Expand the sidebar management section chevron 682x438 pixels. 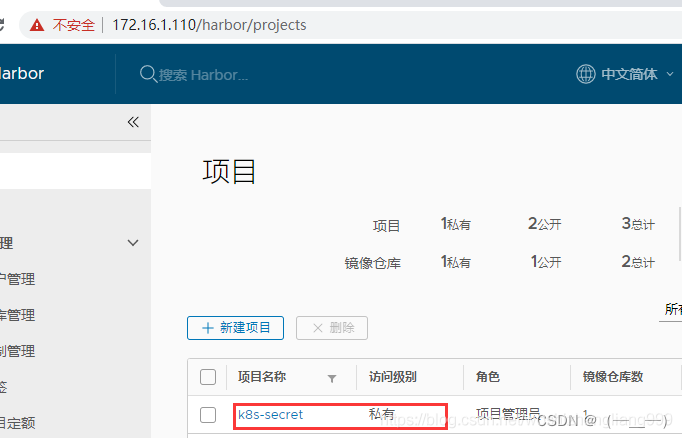(x=133, y=243)
